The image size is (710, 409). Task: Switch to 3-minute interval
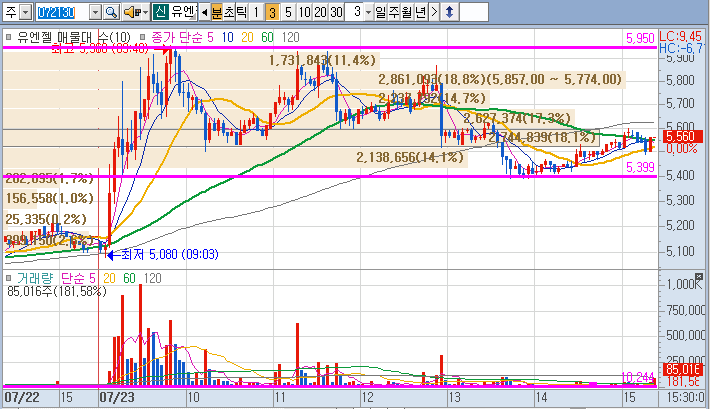(x=272, y=12)
